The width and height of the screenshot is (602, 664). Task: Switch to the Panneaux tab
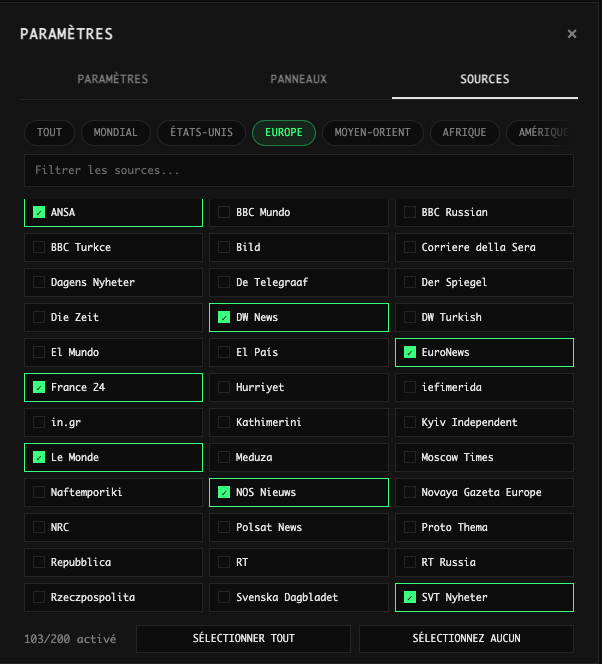pos(298,79)
